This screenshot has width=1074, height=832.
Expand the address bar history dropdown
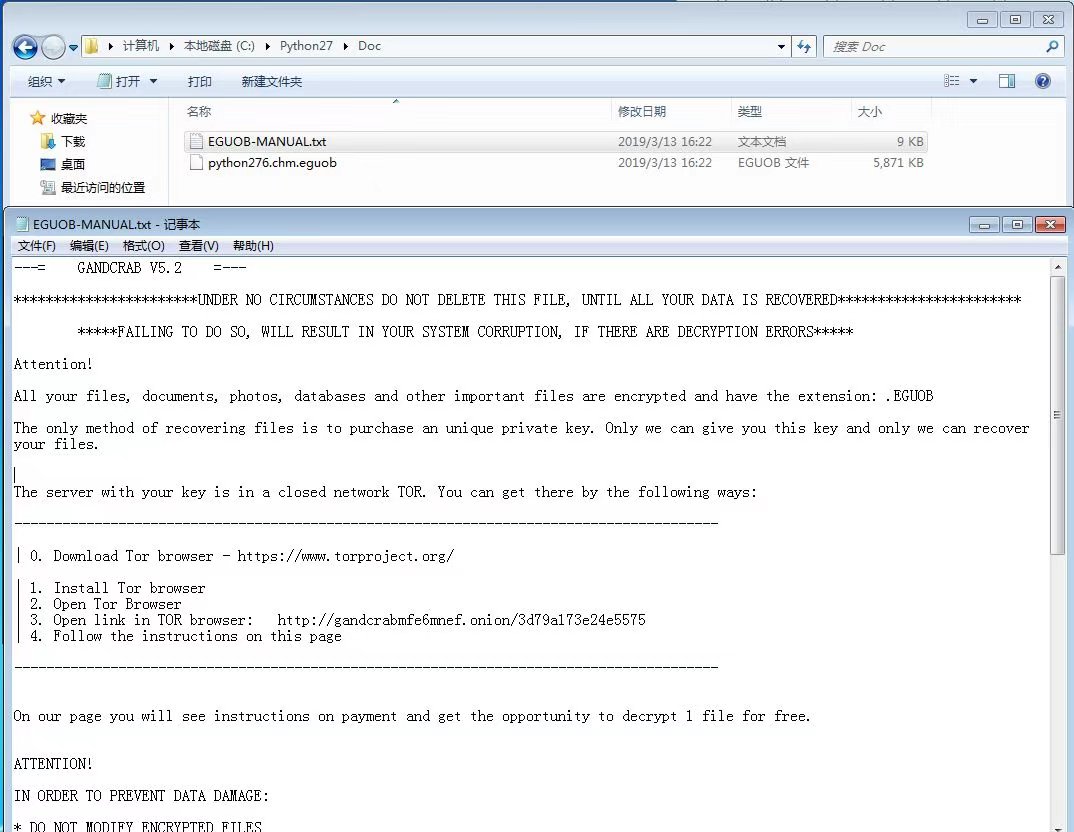pyautogui.click(x=782, y=47)
